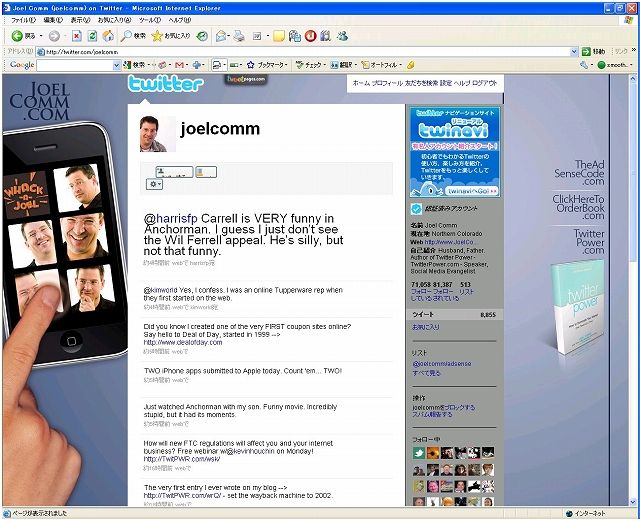The height and width of the screenshot is (521, 640).
Task: Click the Messenger people icon in toolbar
Action: click(342, 36)
